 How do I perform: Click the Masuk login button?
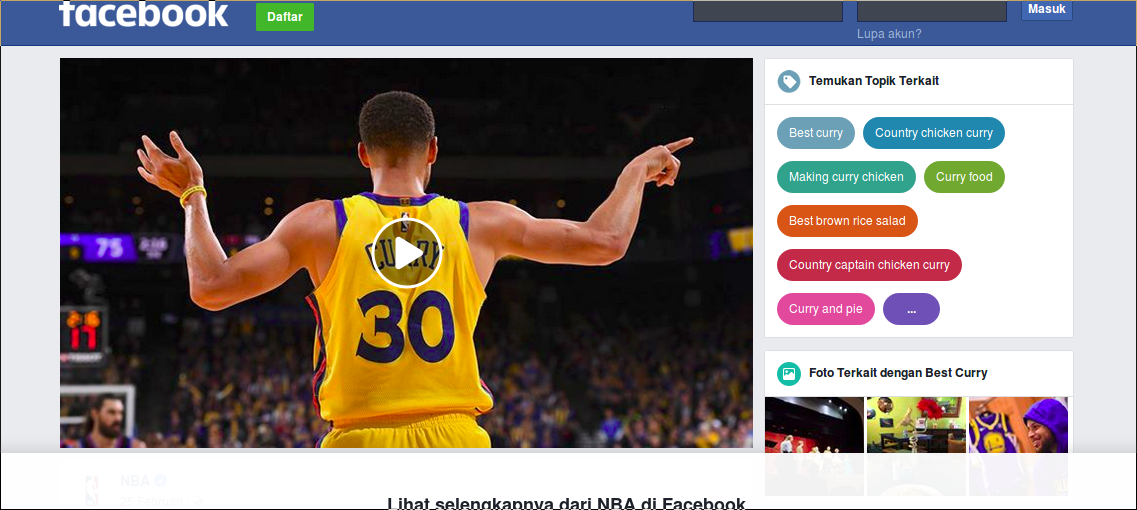pyautogui.click(x=1046, y=10)
